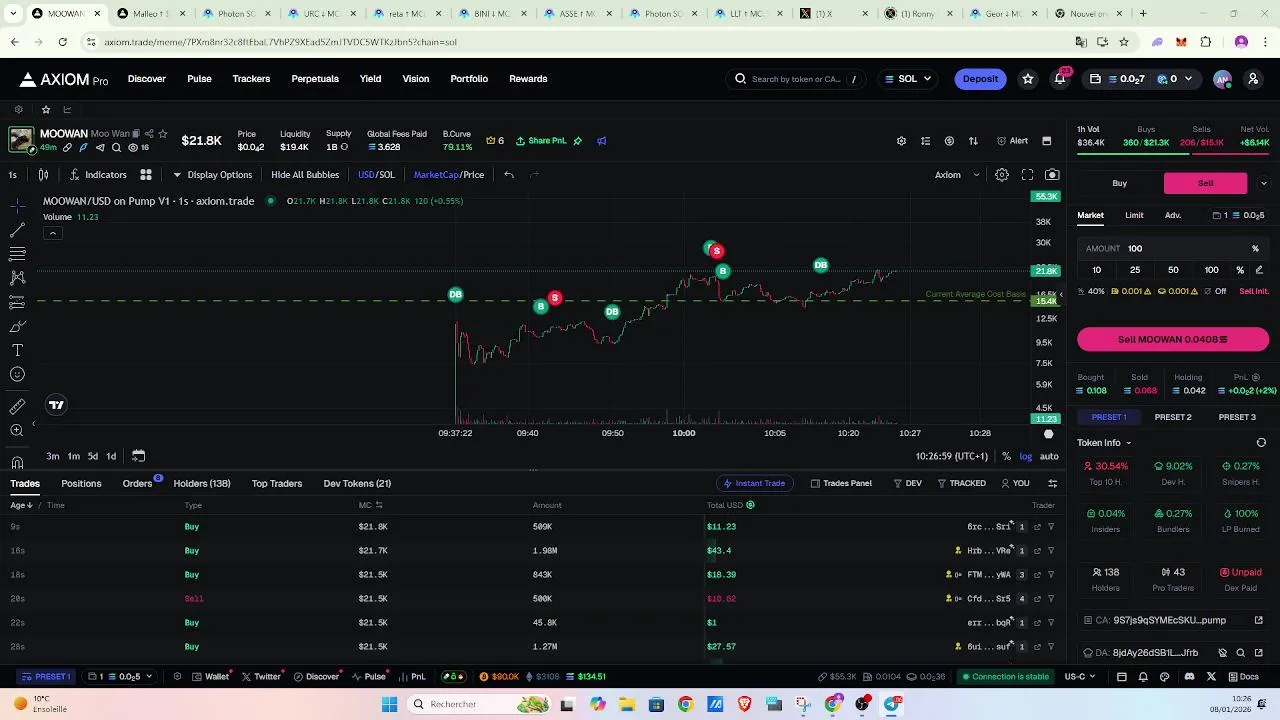Viewport: 1280px width, 720px height.
Task: Toggle log scale on chart
Action: click(x=1026, y=456)
